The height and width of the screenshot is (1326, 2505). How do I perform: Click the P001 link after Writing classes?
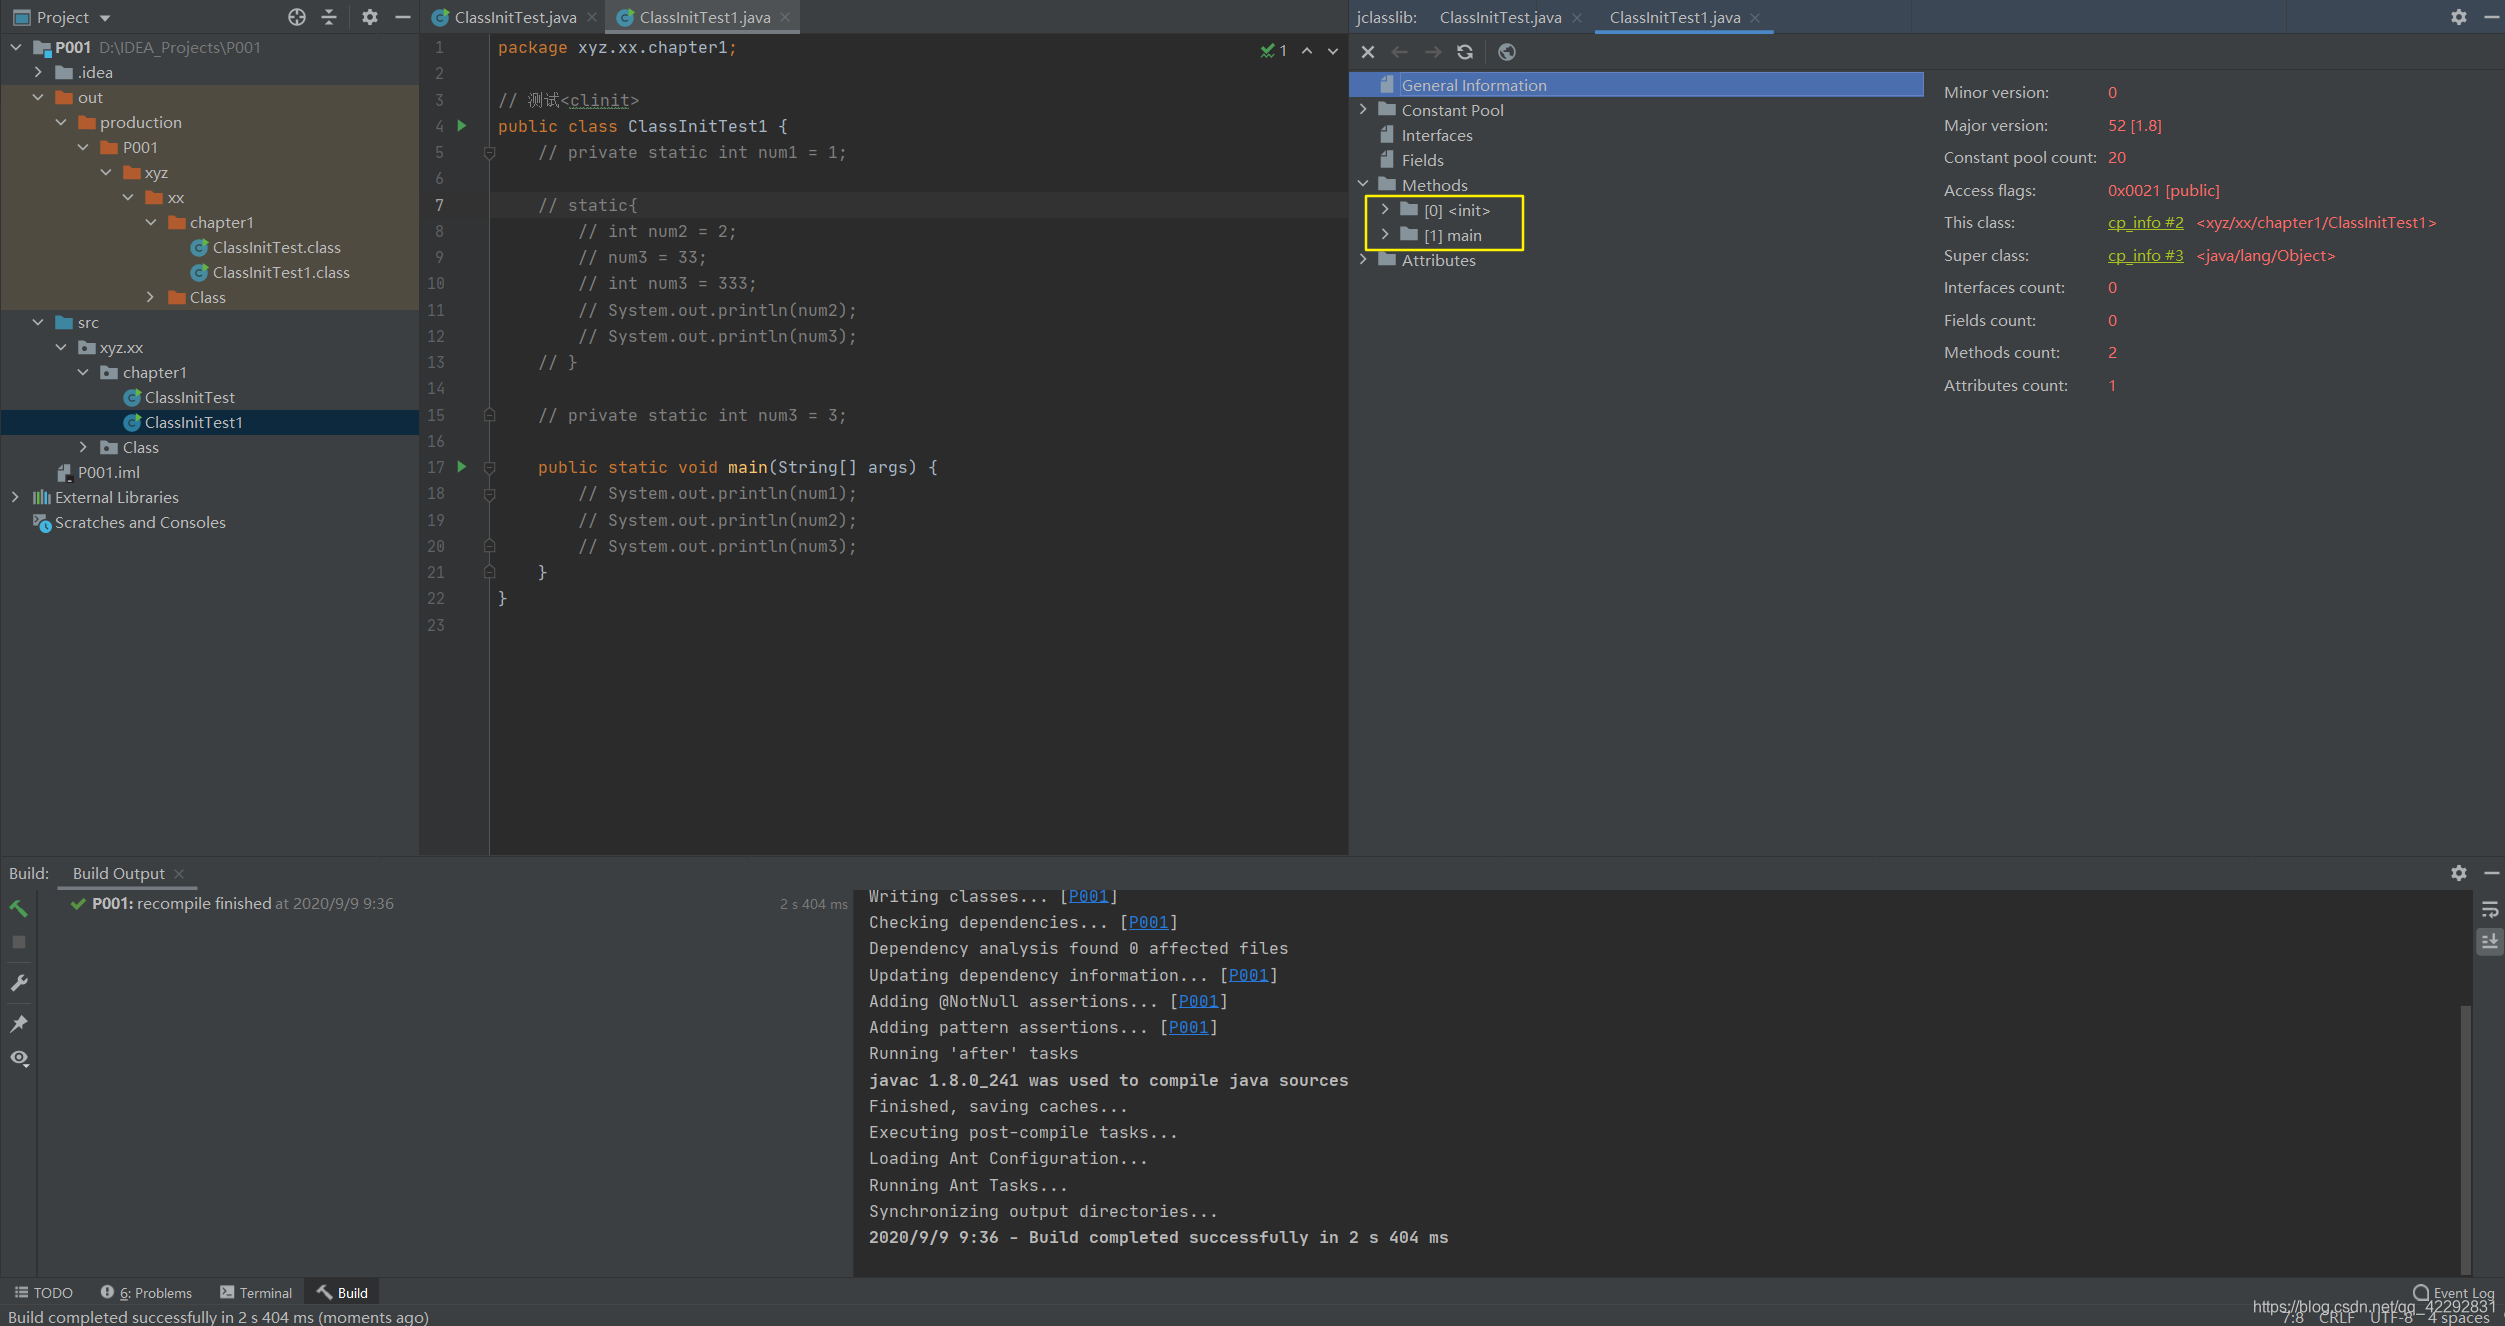[1088, 896]
